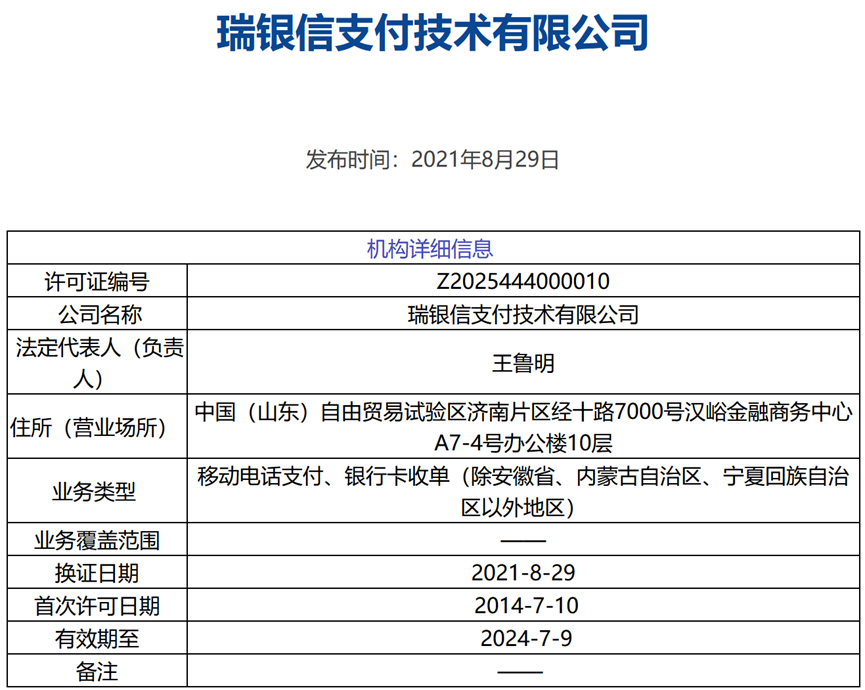The image size is (865, 690).
Task: Select the date 2014-7-10
Action: click(x=526, y=606)
